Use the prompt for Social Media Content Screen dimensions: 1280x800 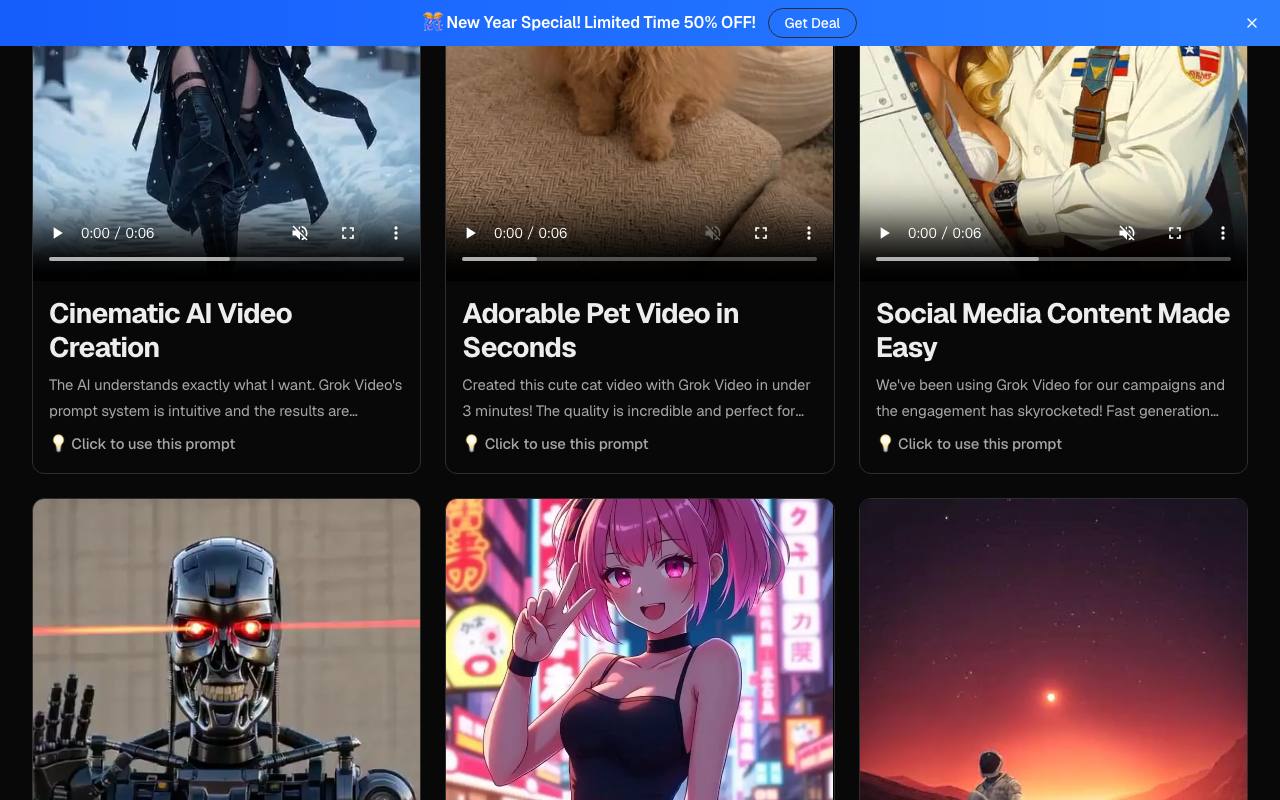pyautogui.click(x=970, y=444)
